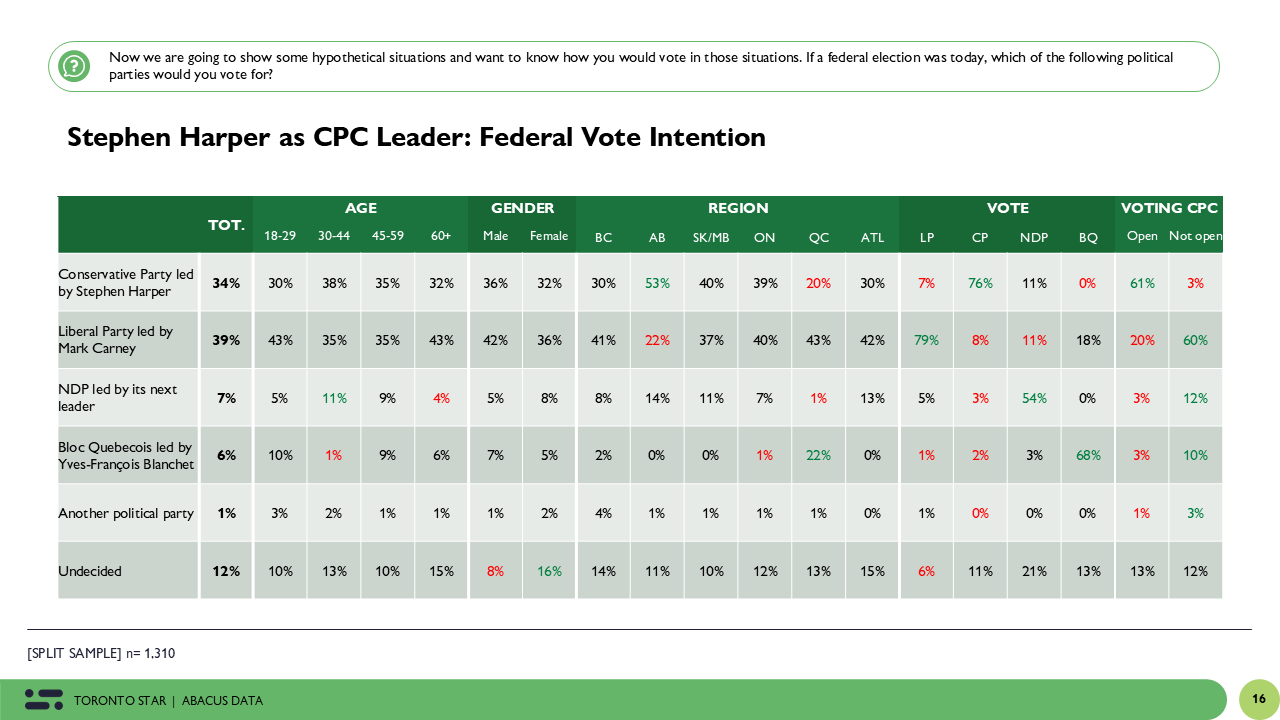Click the VOTING CPC header
The image size is (1280, 720).
click(1169, 208)
